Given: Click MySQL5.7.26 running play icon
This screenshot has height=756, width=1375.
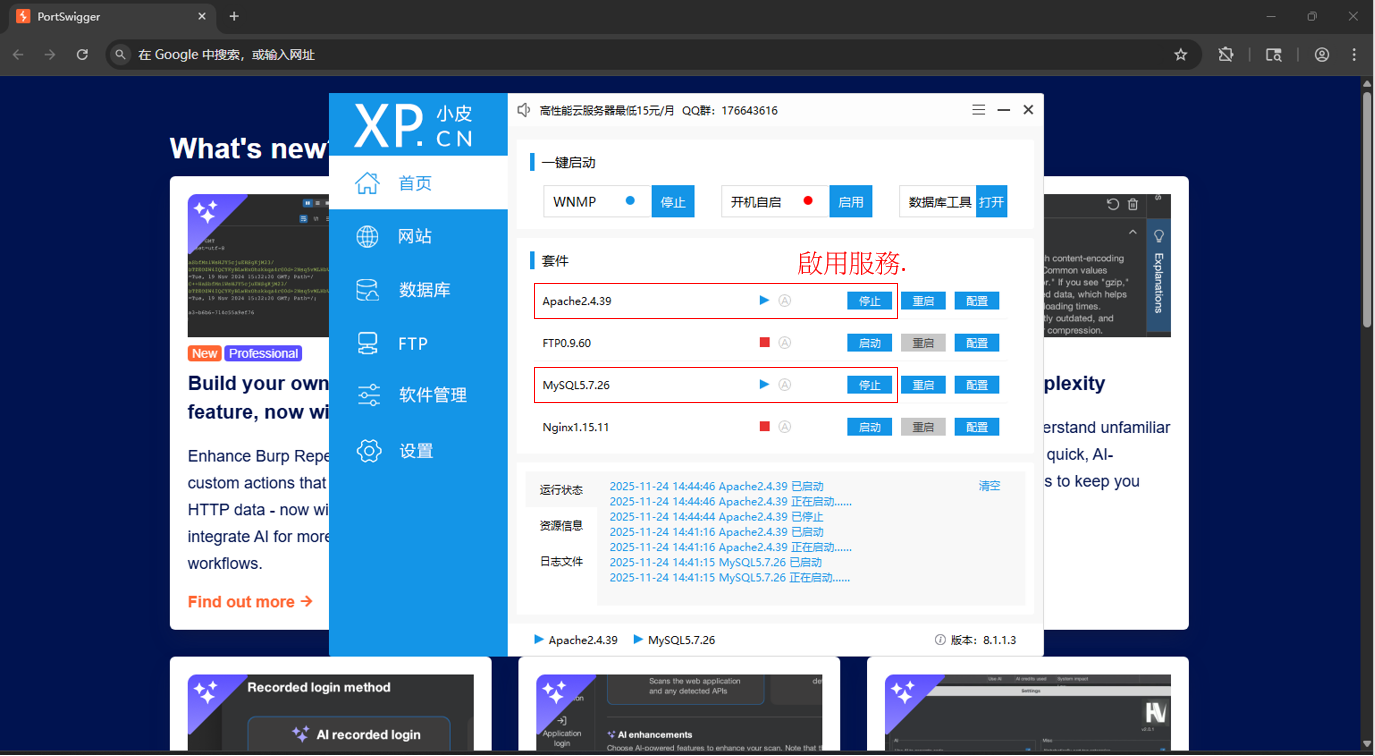Looking at the screenshot, I should point(765,384).
